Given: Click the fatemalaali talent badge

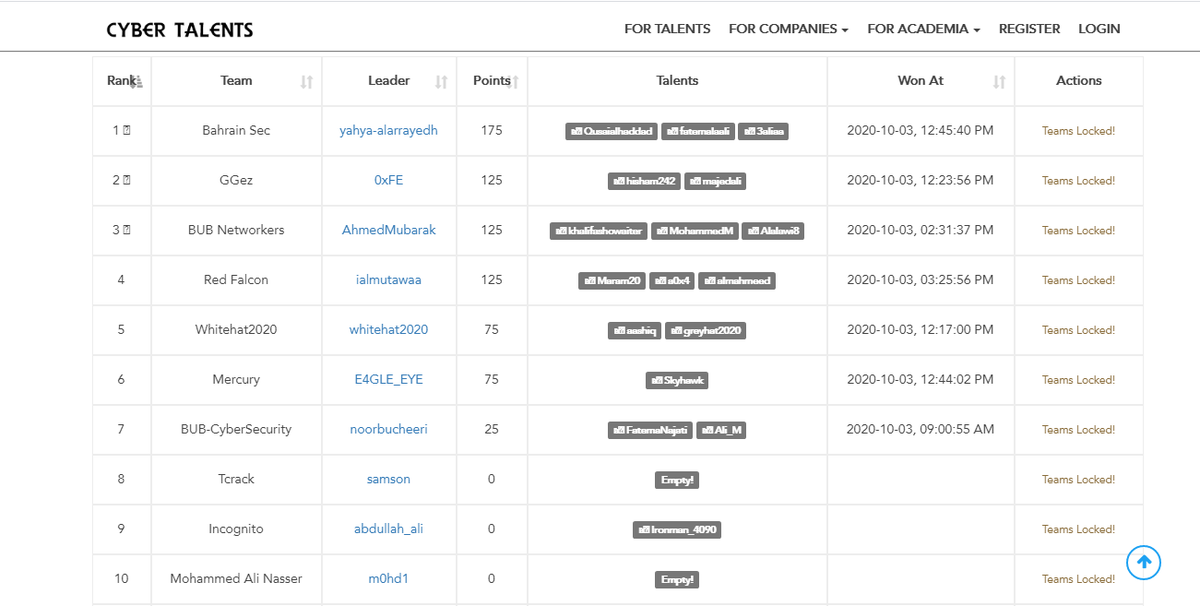Looking at the screenshot, I should (x=699, y=131).
